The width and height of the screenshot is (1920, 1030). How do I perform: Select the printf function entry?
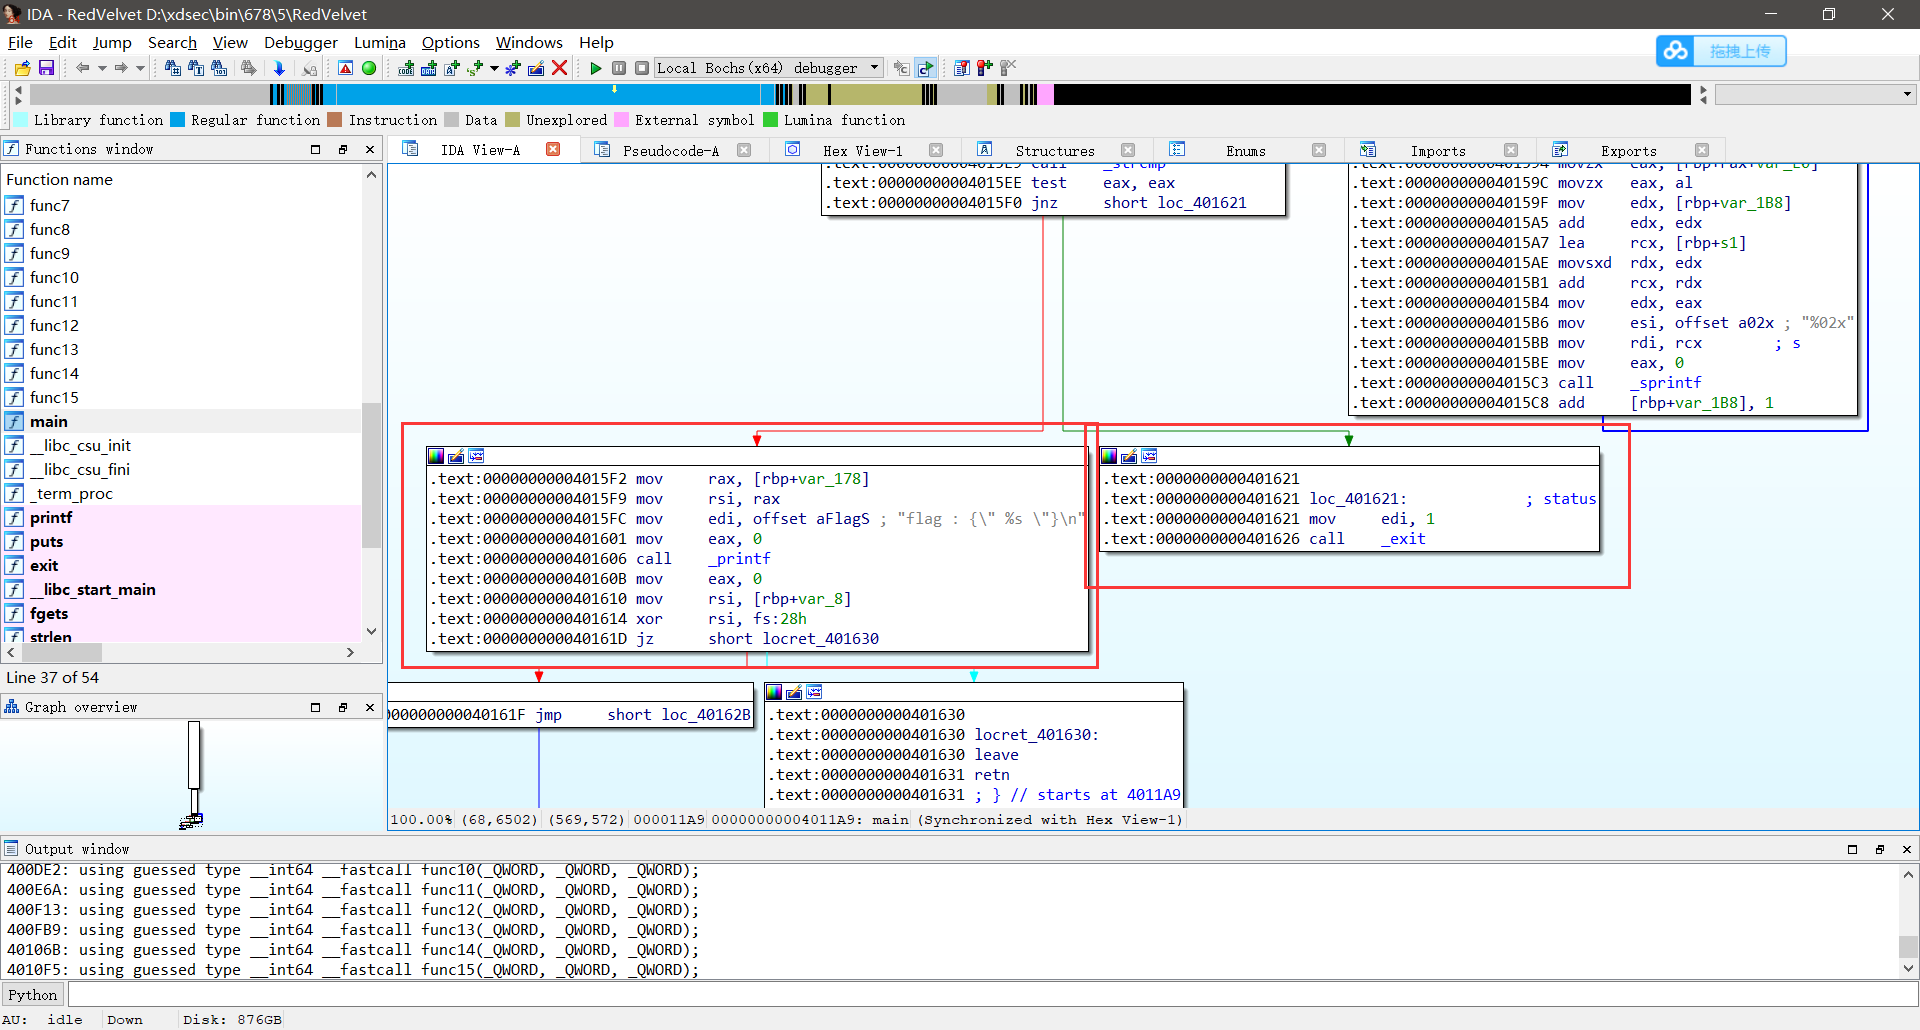click(180, 517)
